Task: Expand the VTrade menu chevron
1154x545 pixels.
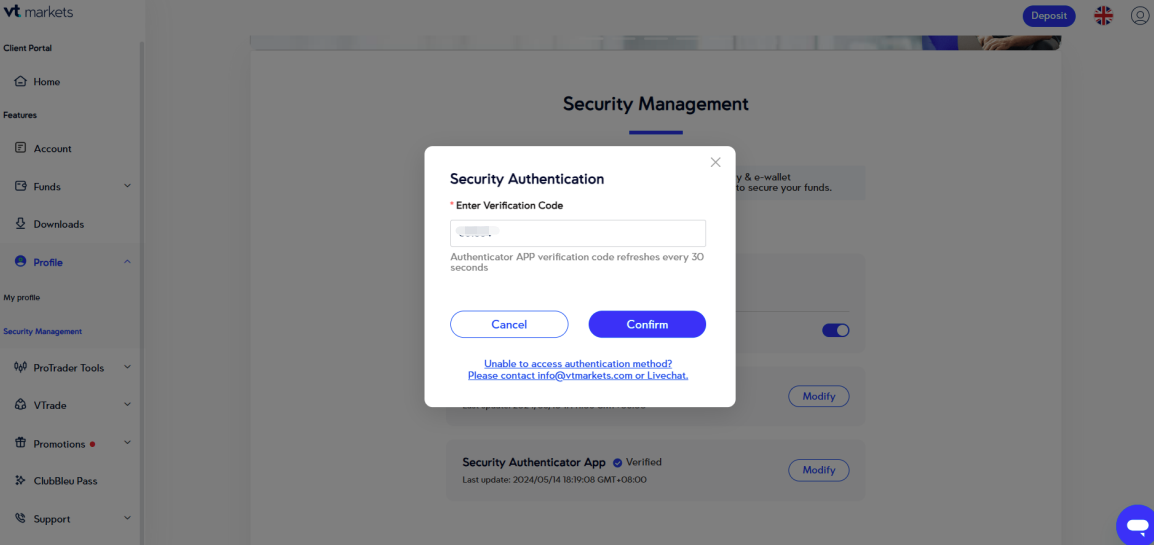Action: [127, 405]
